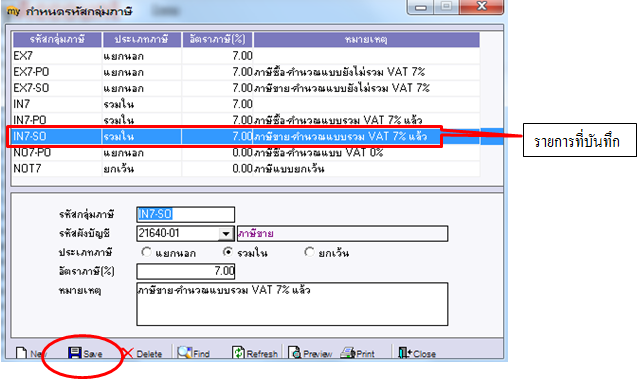Screen dimensions: 638x380
Task: Click the IN7-SO tax group code field
Action: coord(186,214)
